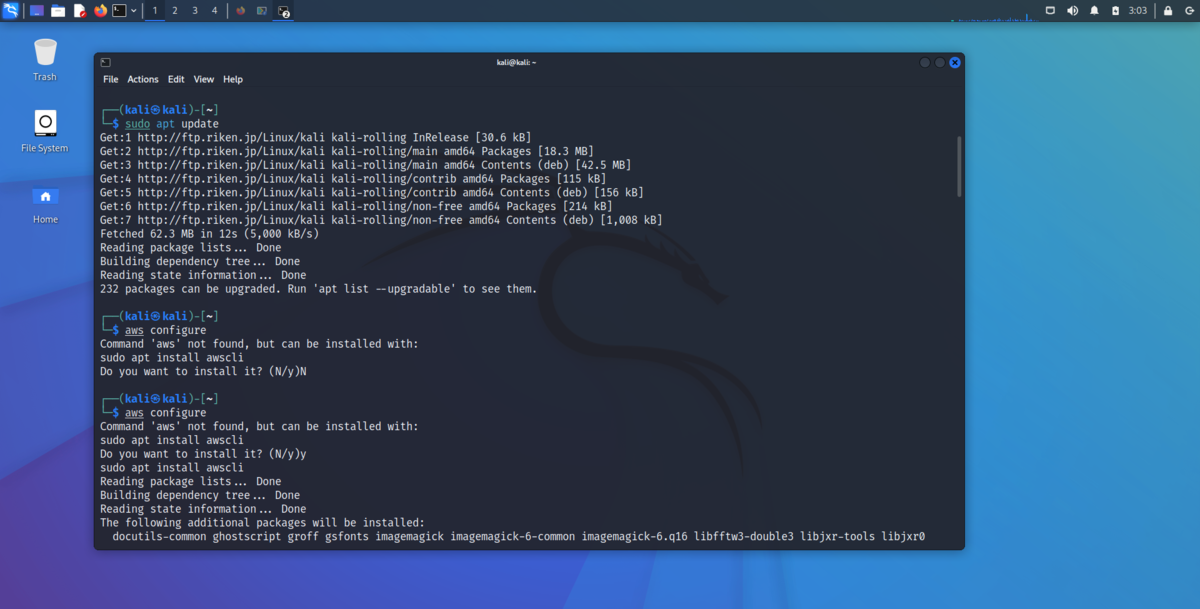Click the 'sudo apt update' command text

point(172,124)
